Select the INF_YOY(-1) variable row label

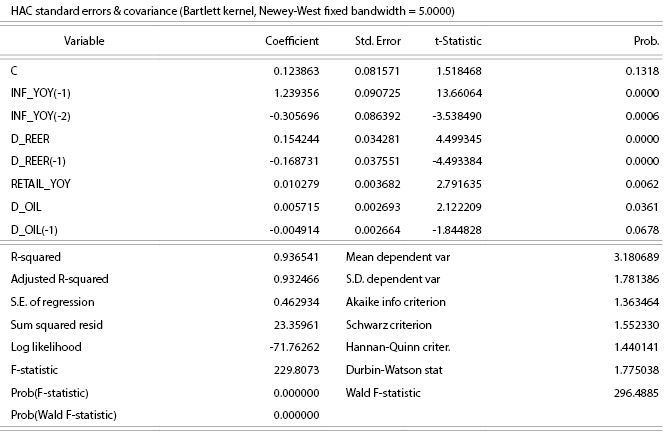pos(40,94)
